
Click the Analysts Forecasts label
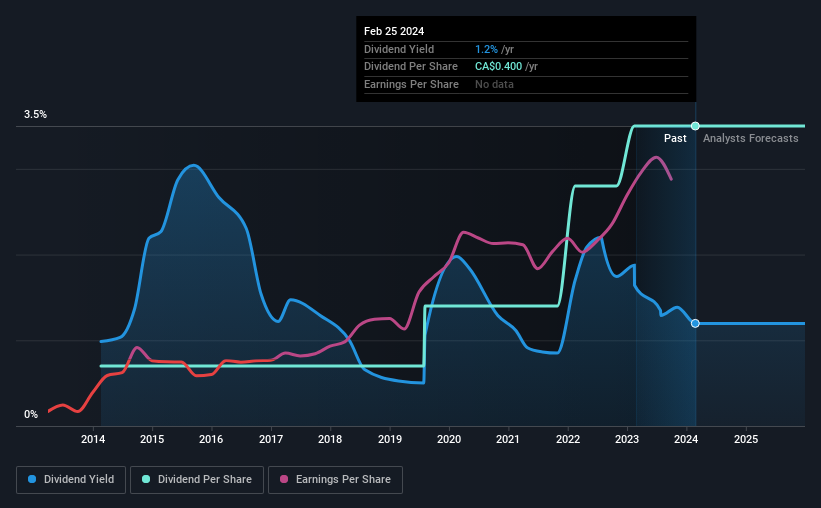750,138
